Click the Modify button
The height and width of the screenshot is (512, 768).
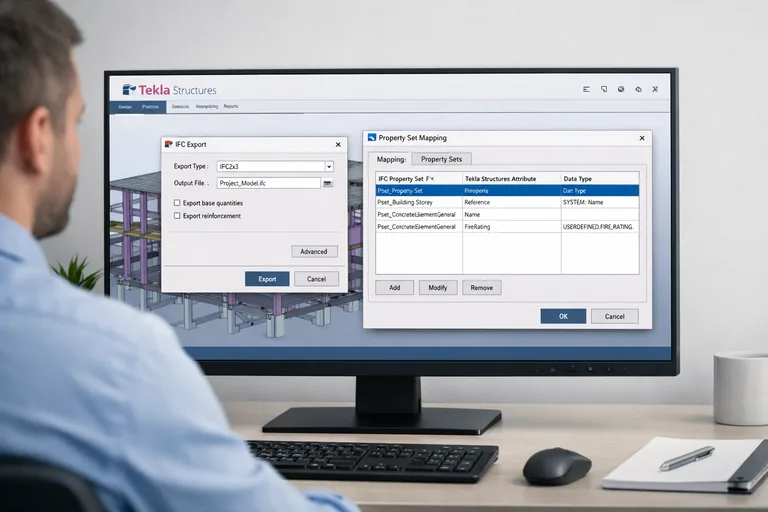point(438,288)
